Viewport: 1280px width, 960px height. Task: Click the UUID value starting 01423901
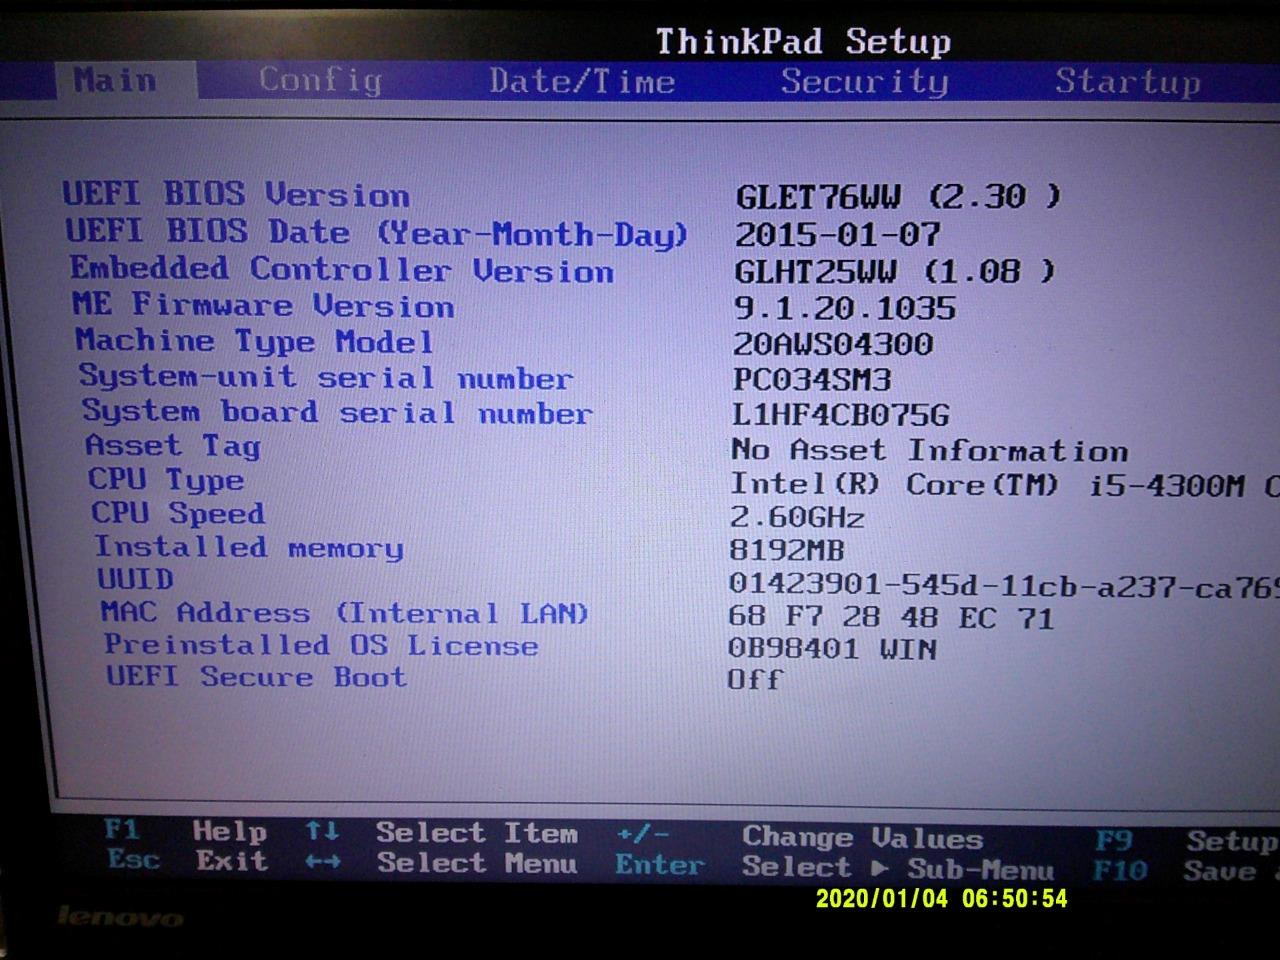pyautogui.click(x=1004, y=584)
